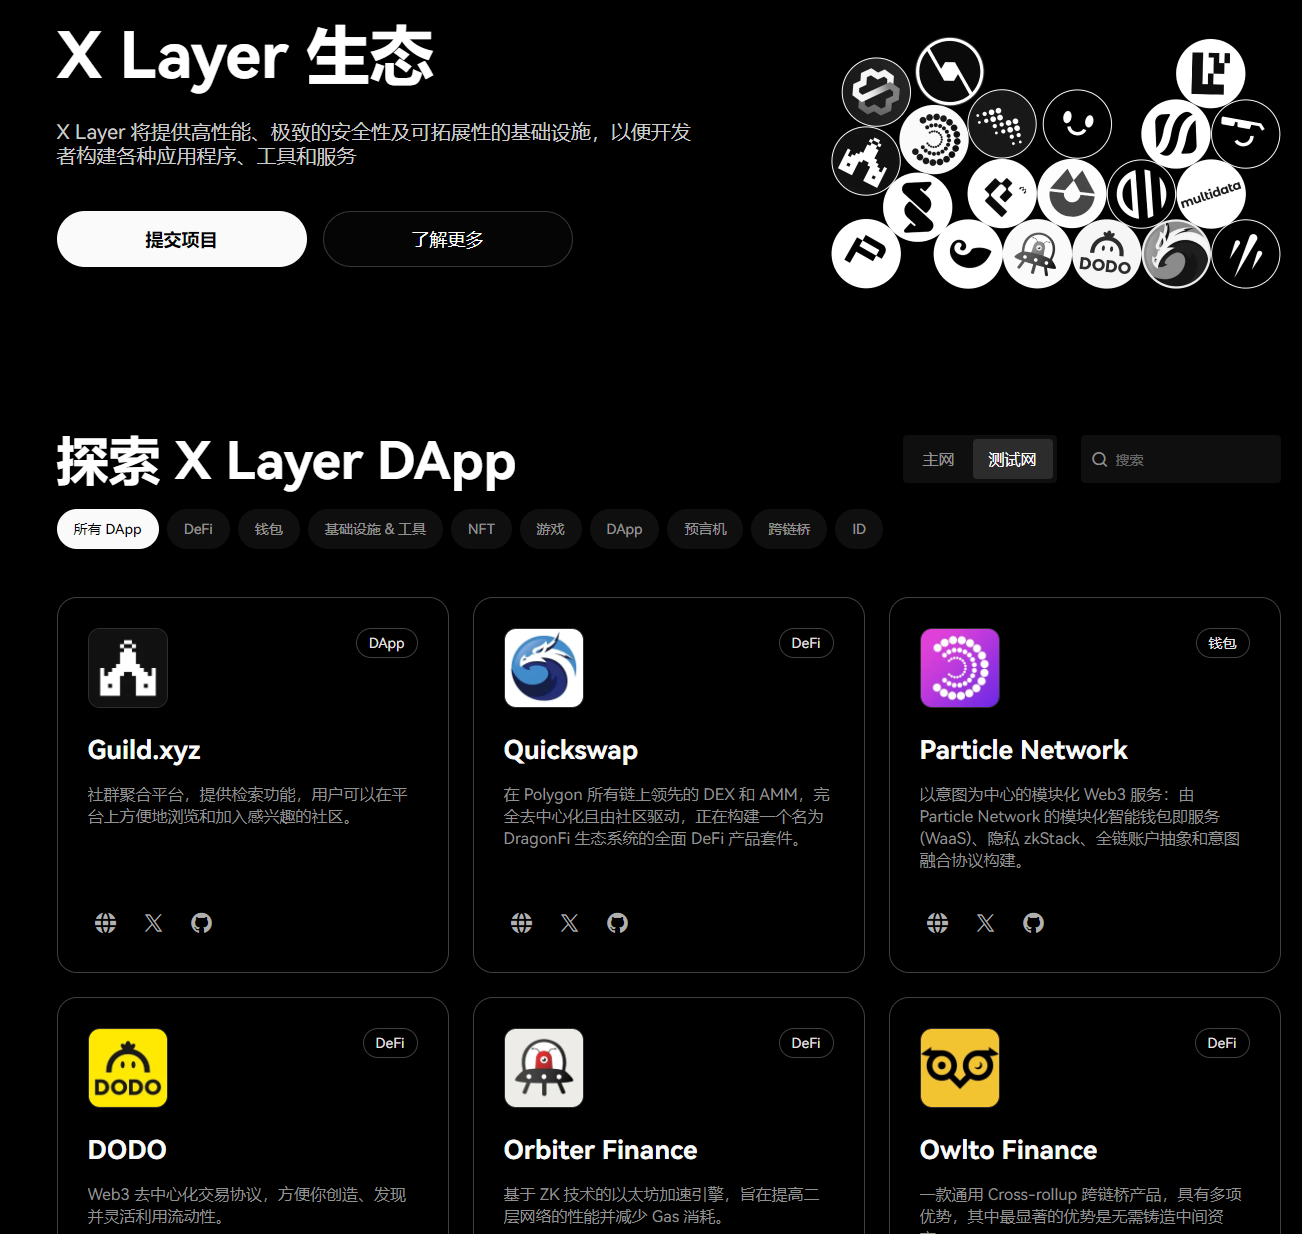Select the 测试网 network toggle
Screen dimensions: 1302x1234
pos(1012,460)
